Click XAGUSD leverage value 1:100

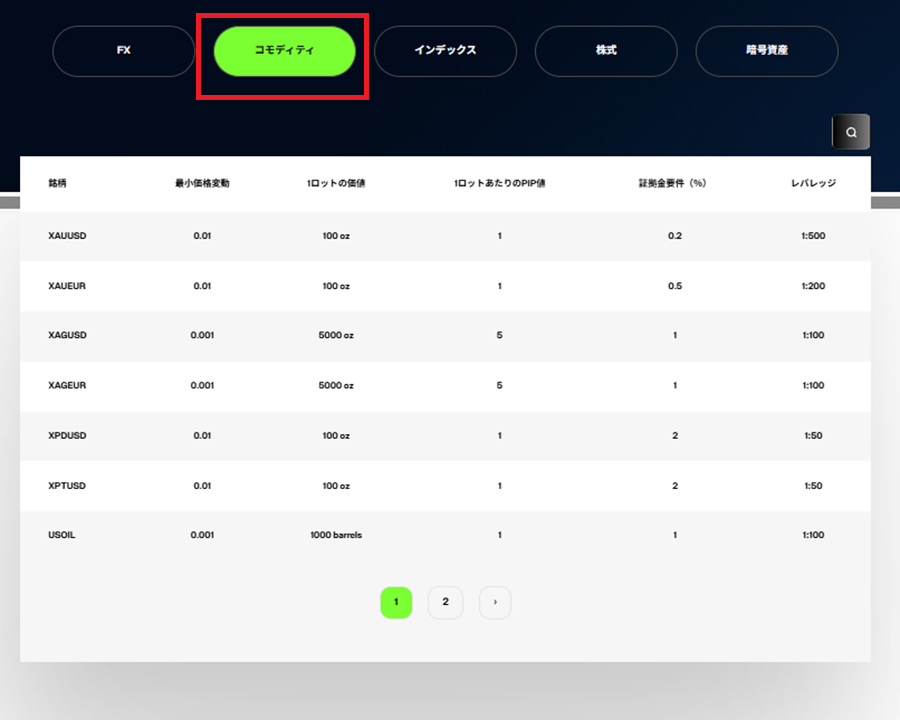(x=813, y=335)
